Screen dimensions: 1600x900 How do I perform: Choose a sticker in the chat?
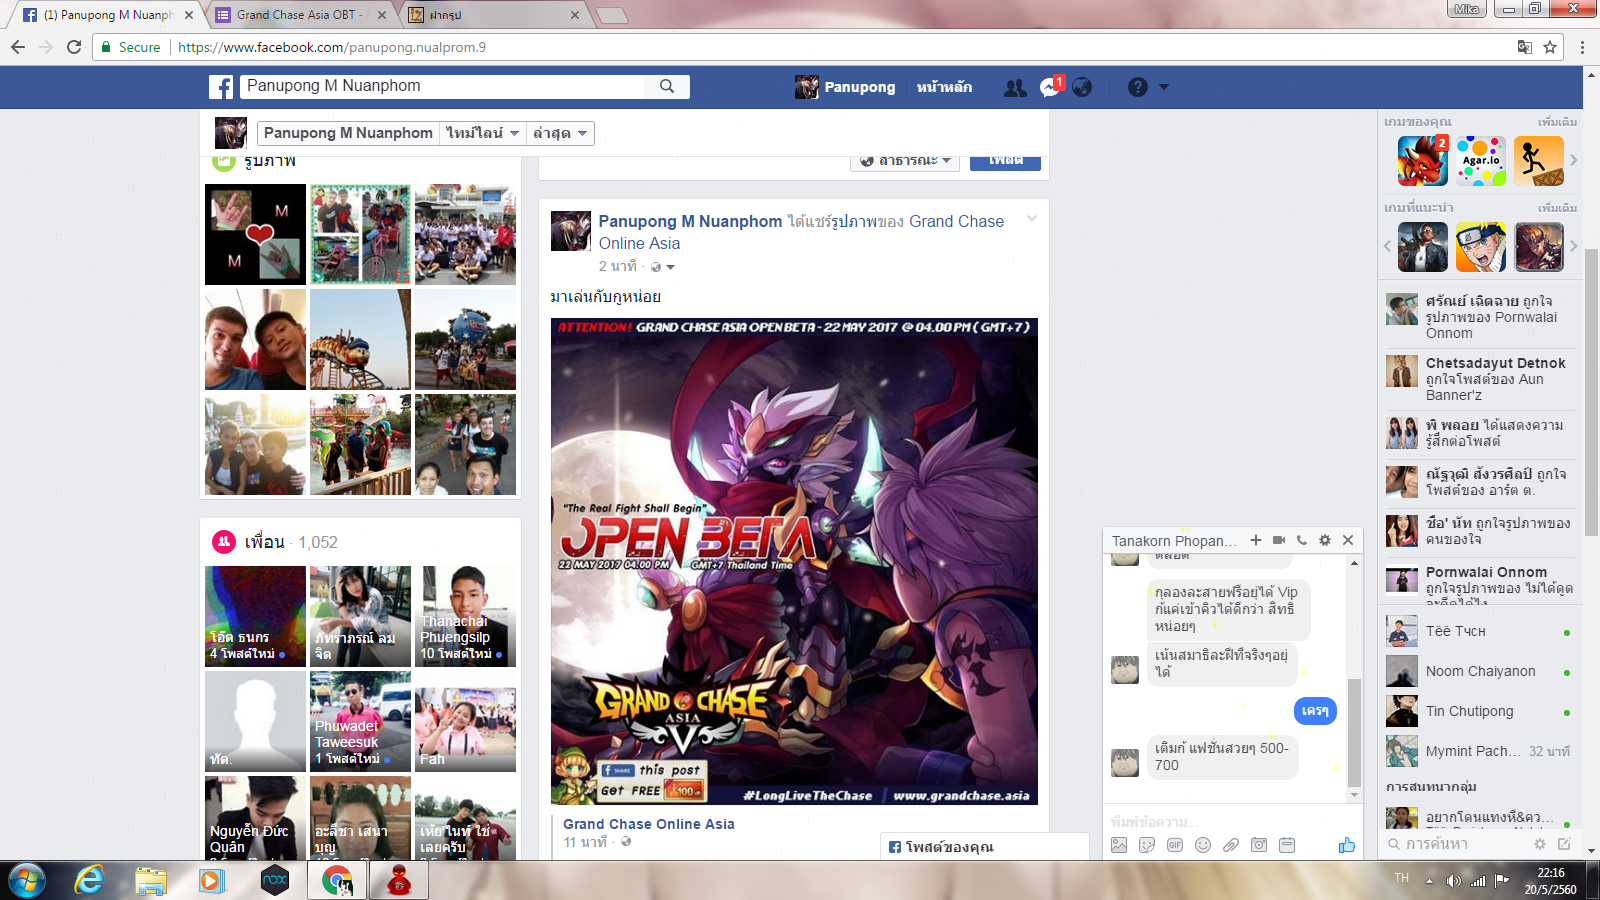click(1147, 845)
